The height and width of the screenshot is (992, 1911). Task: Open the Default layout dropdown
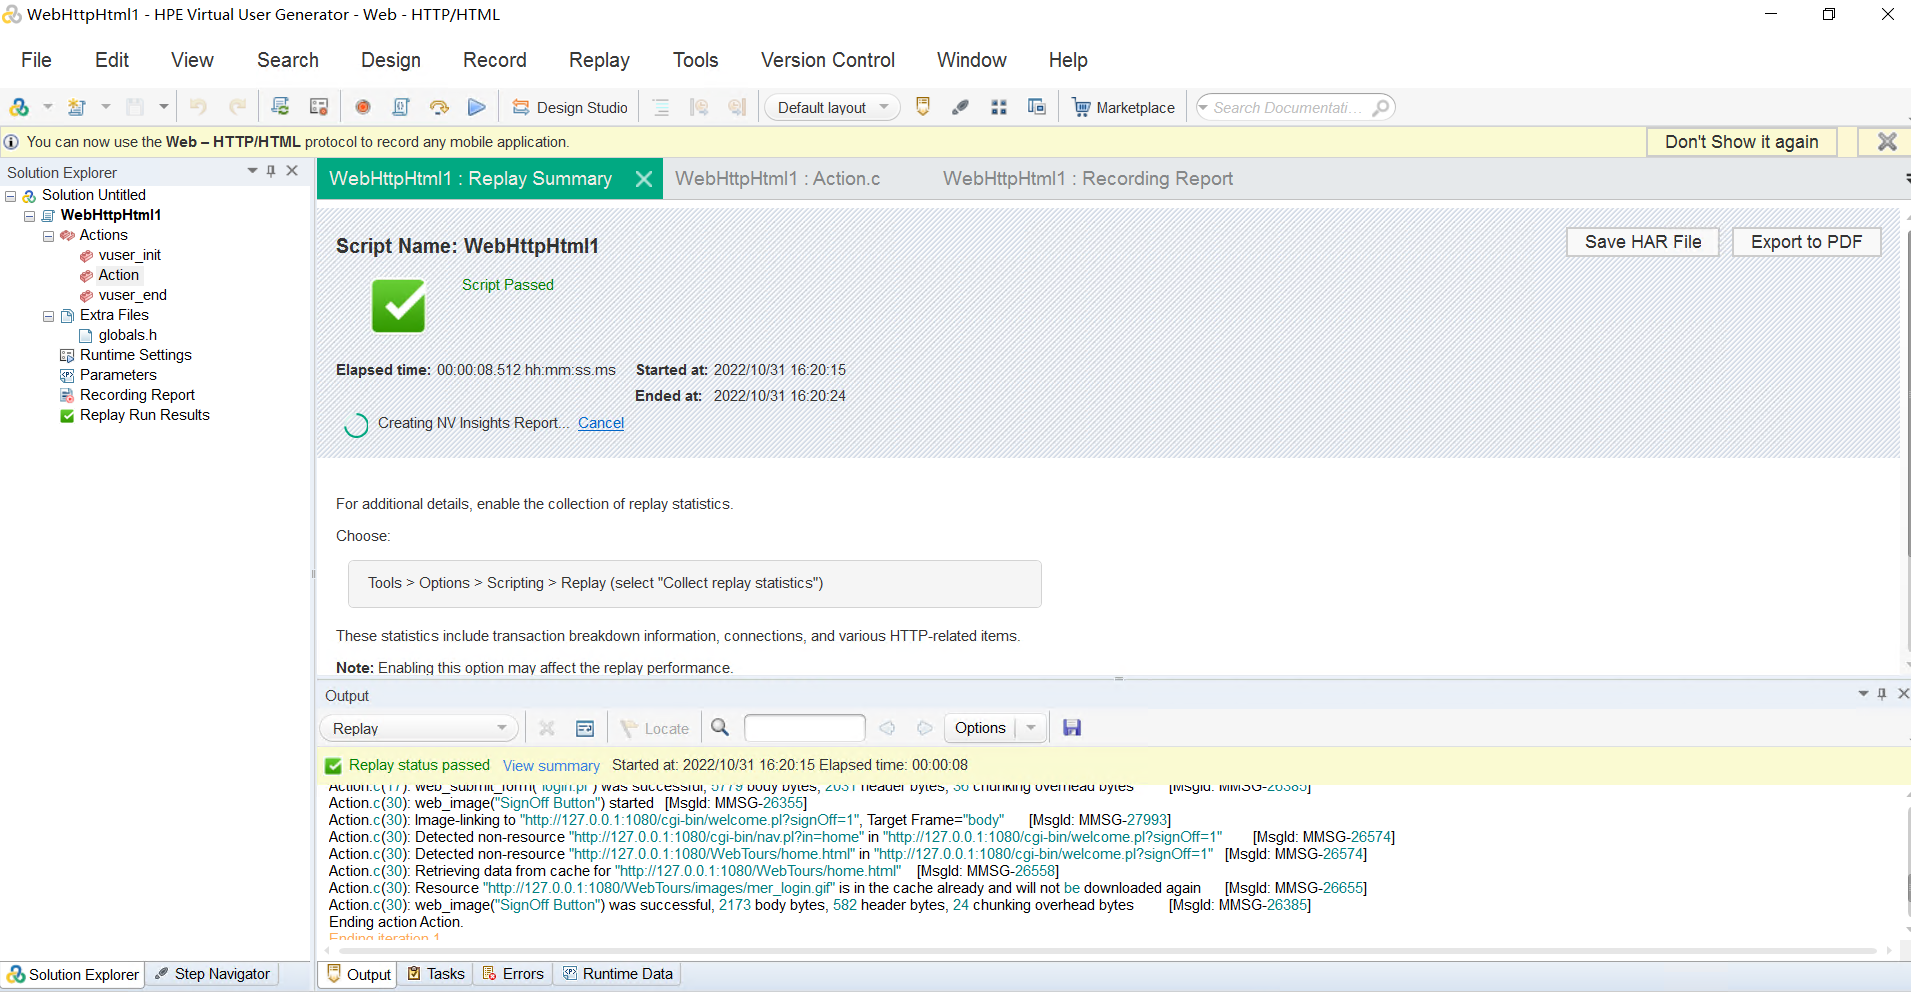pyautogui.click(x=832, y=107)
